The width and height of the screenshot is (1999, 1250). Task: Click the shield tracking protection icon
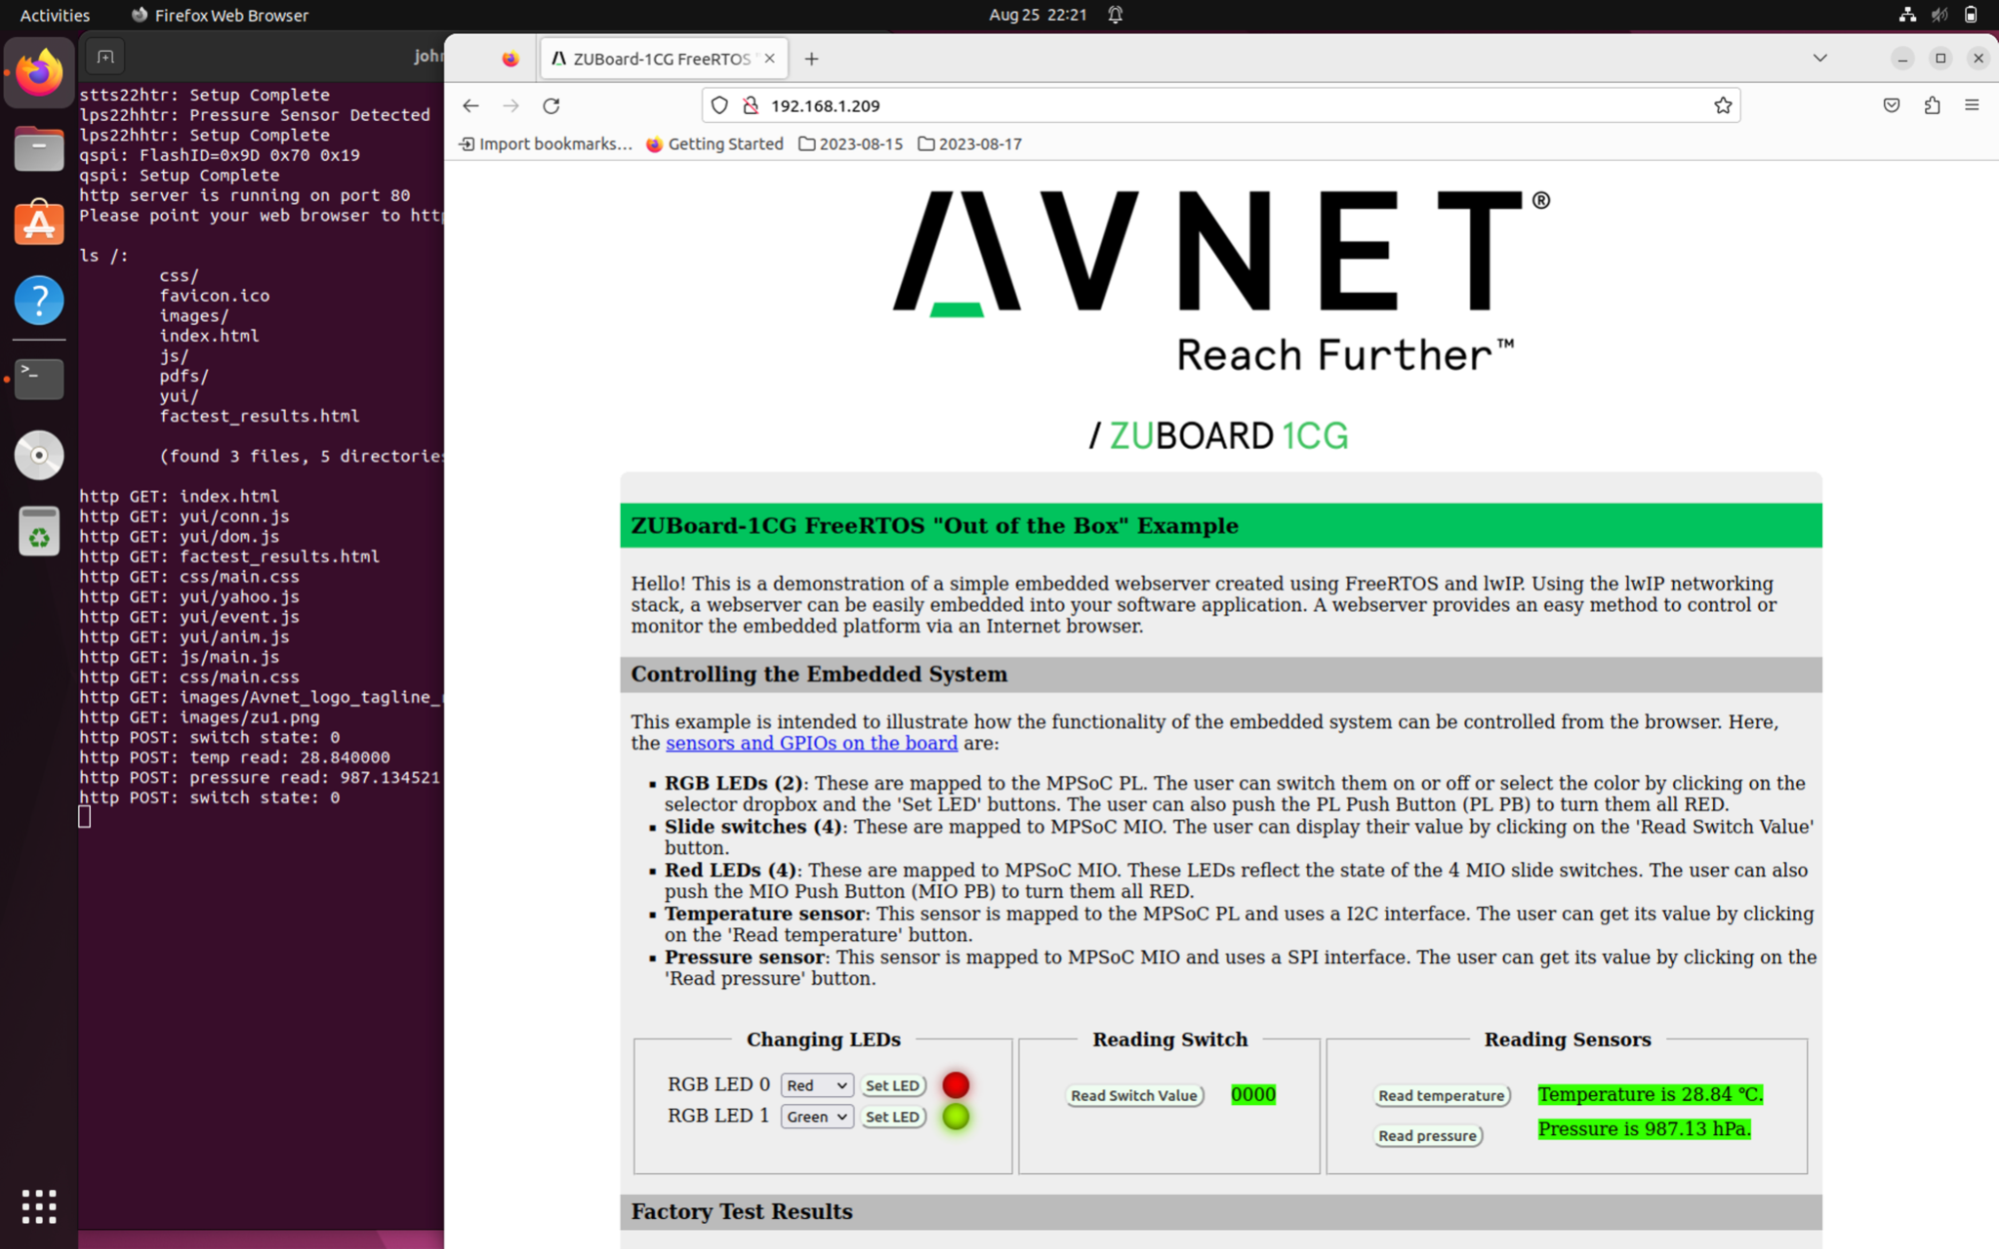point(719,105)
